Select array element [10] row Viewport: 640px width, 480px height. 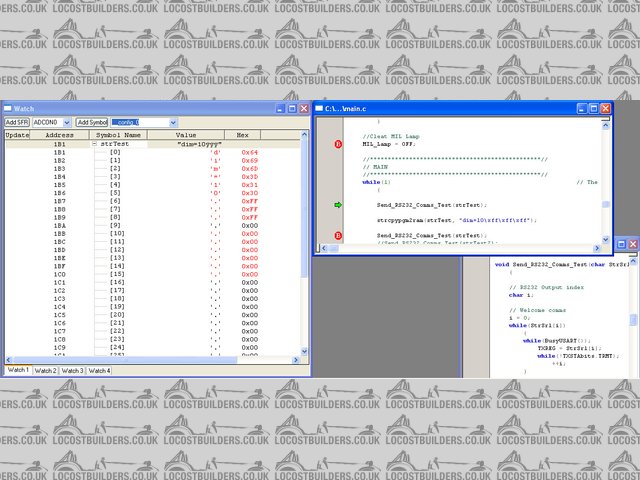click(153, 234)
